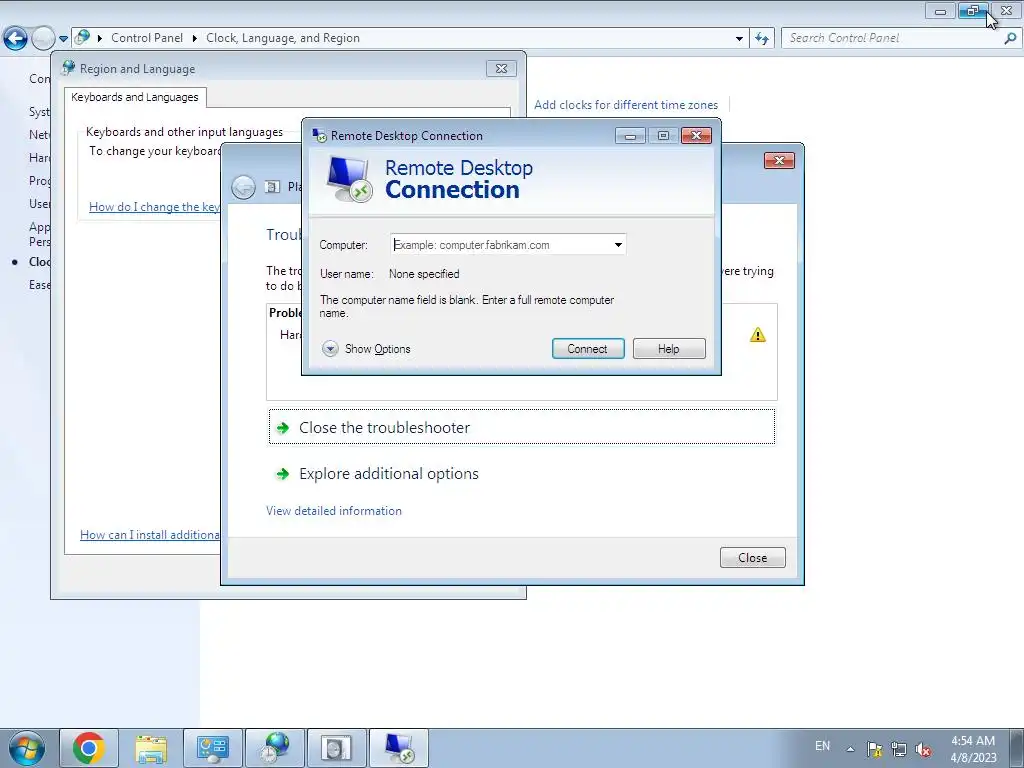Screen dimensions: 1024x768
Task: Minimize the Remote Desktop Connection window
Action: click(630, 136)
